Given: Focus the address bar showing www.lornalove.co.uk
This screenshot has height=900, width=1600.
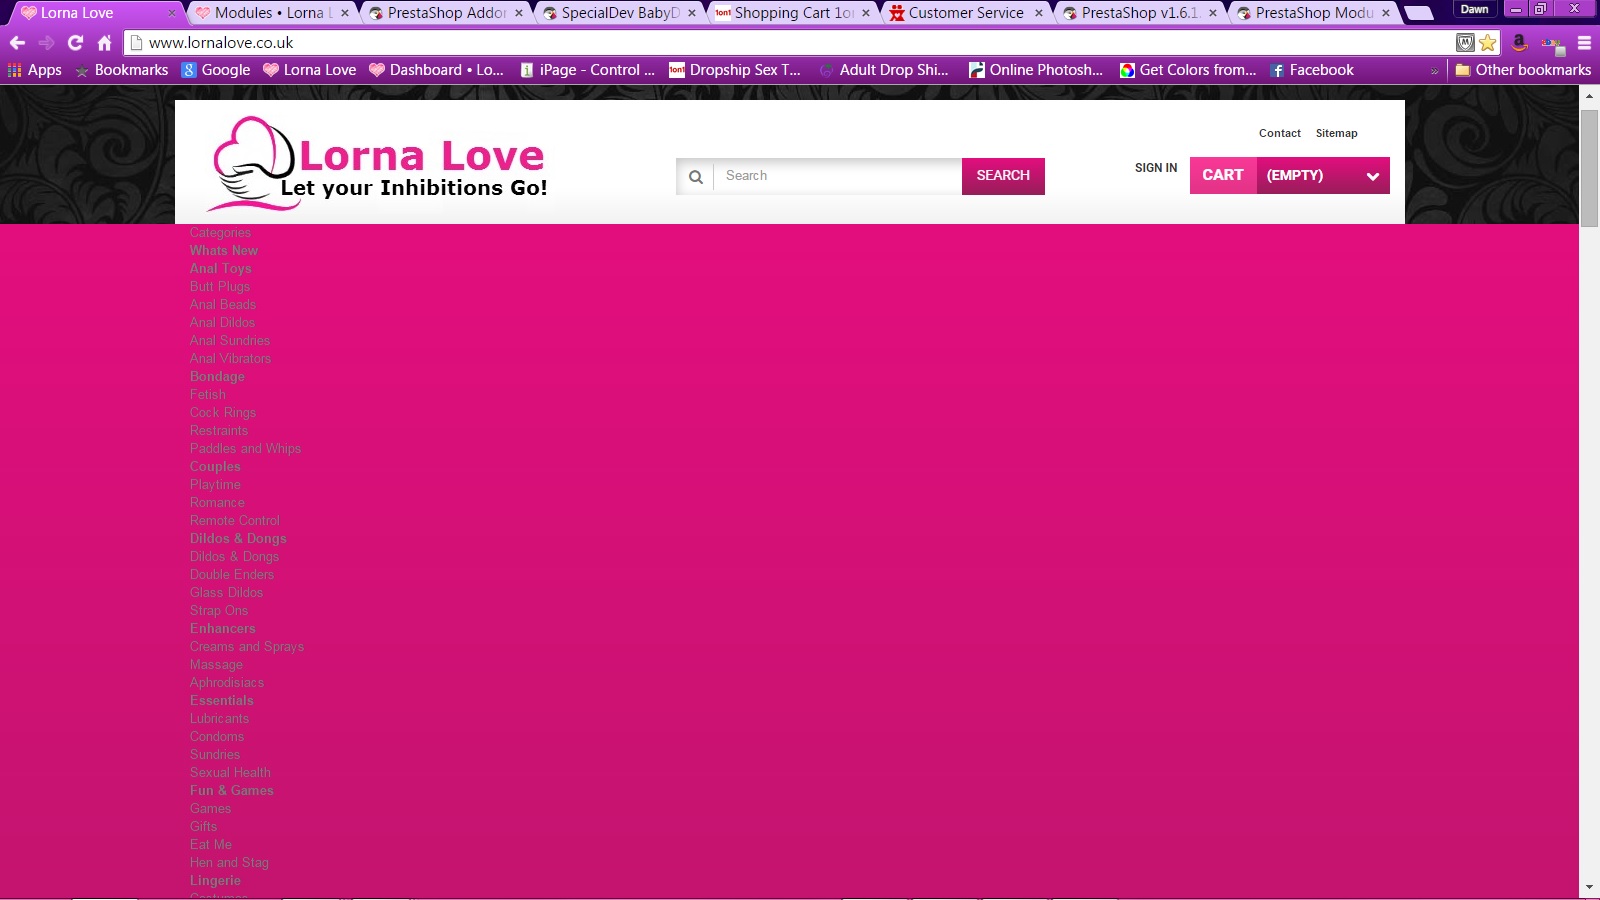Looking at the screenshot, I should [x=790, y=43].
